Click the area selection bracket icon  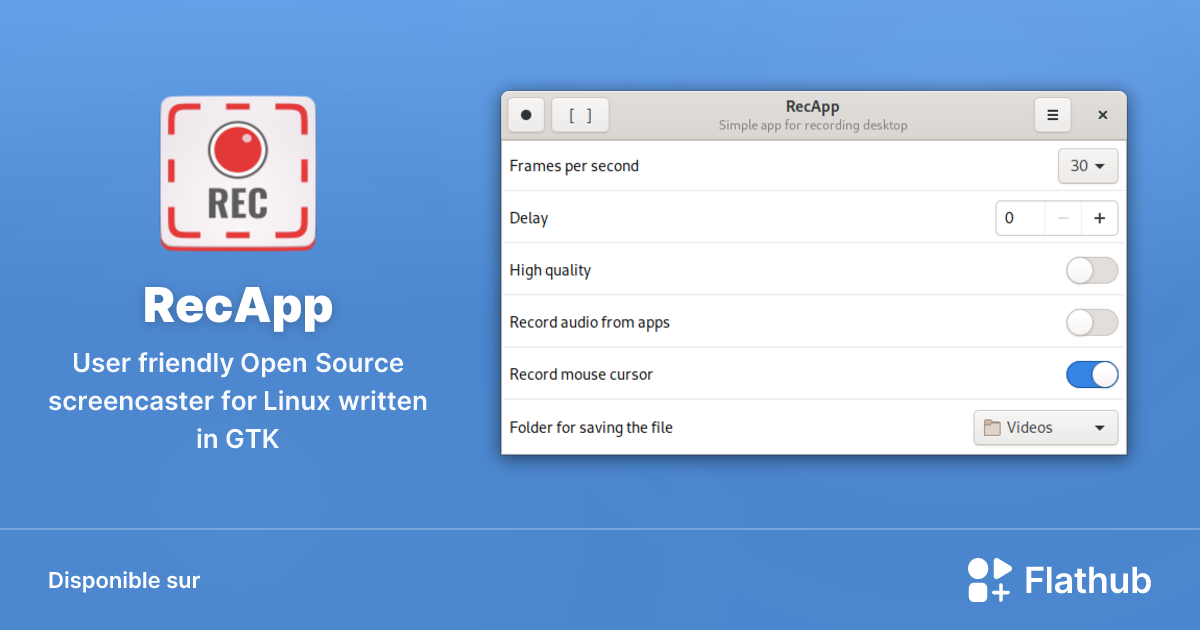pyautogui.click(x=580, y=114)
